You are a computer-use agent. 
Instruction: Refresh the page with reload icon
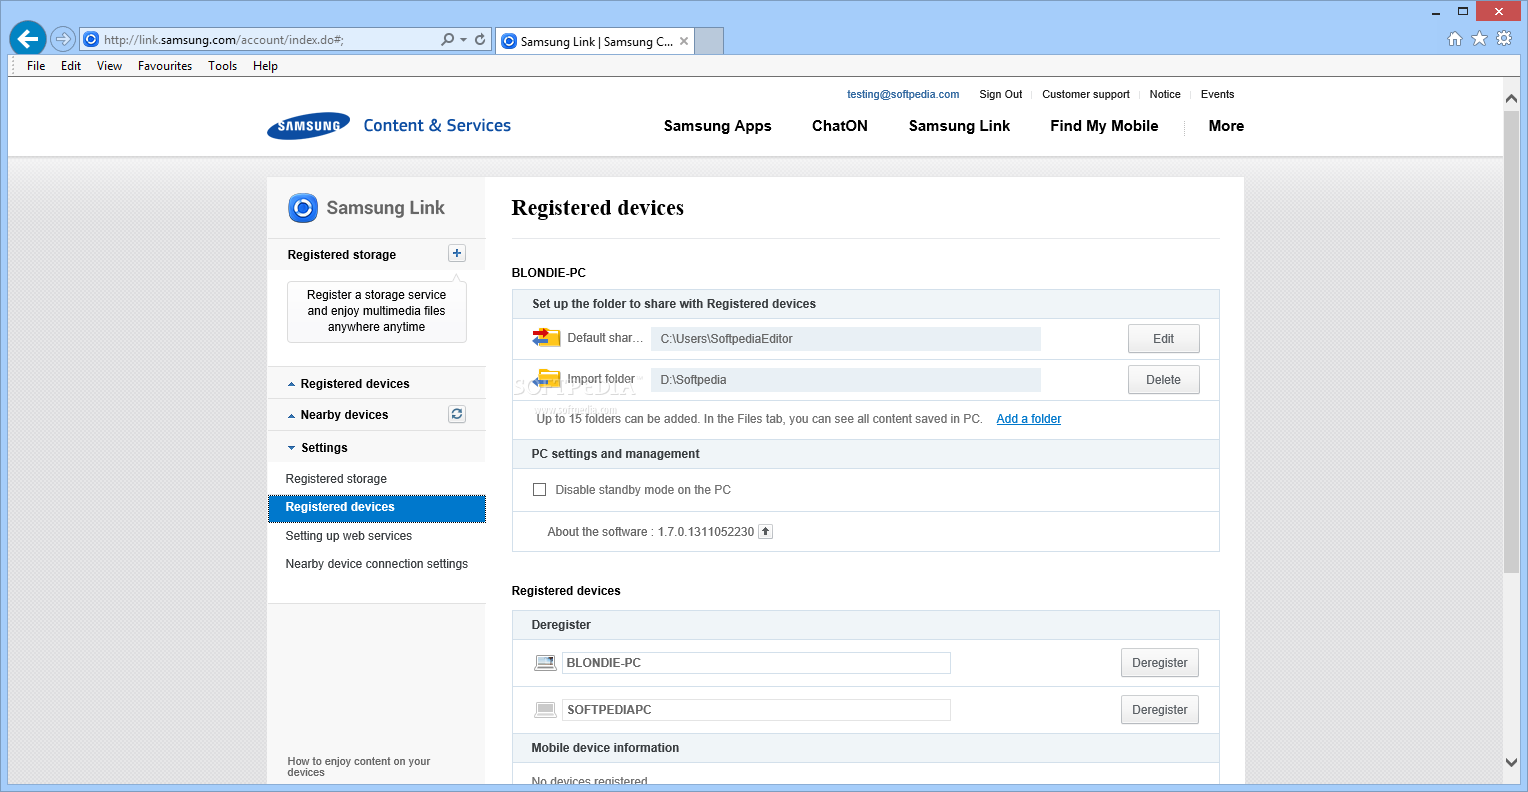point(480,40)
